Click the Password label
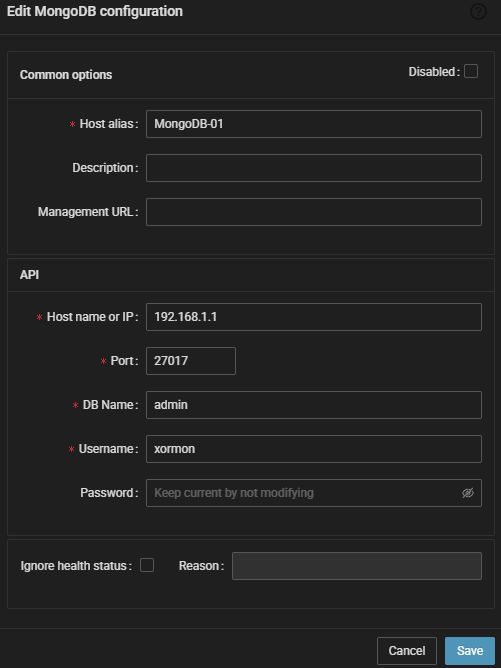501x668 pixels. [109, 493]
